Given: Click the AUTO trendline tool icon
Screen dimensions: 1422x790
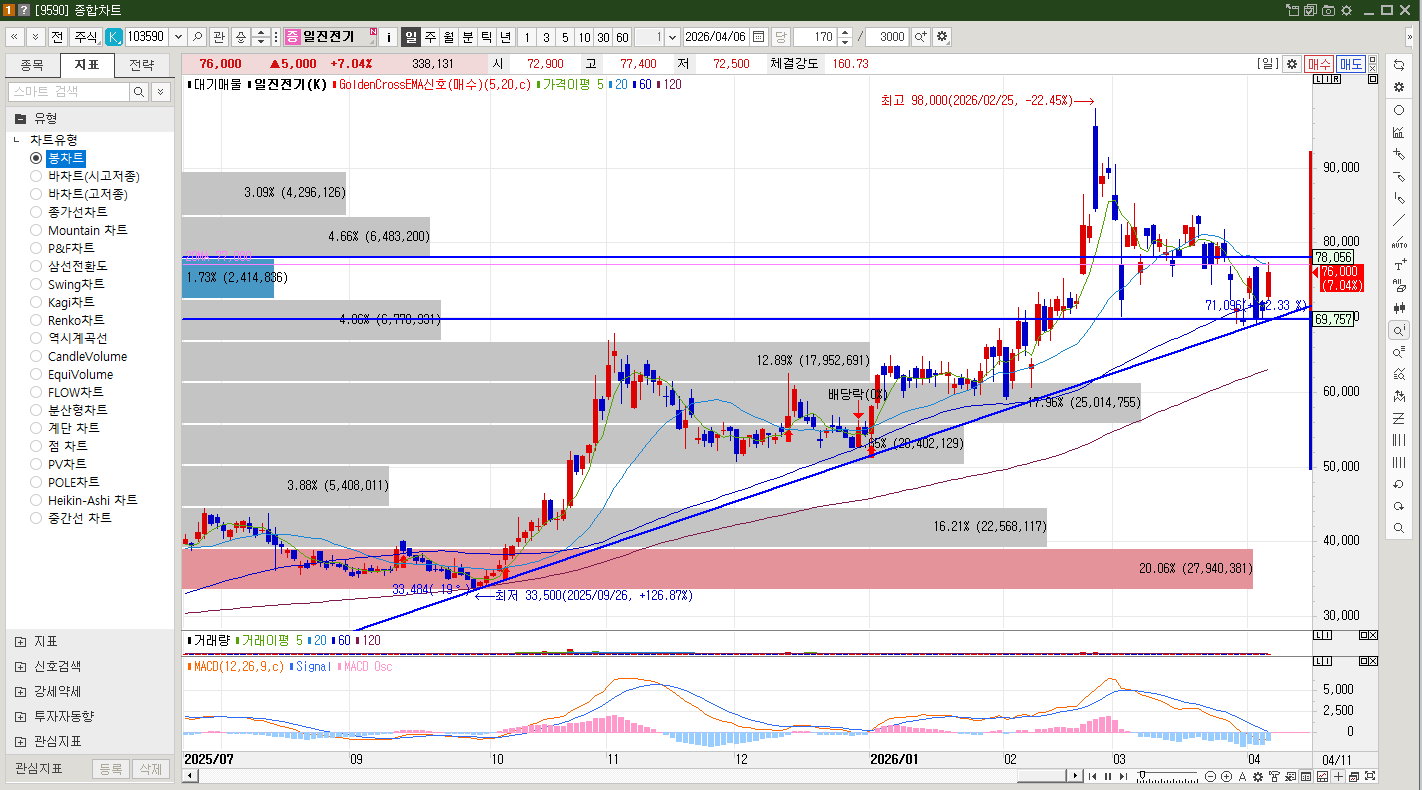Looking at the screenshot, I should coord(1398,243).
